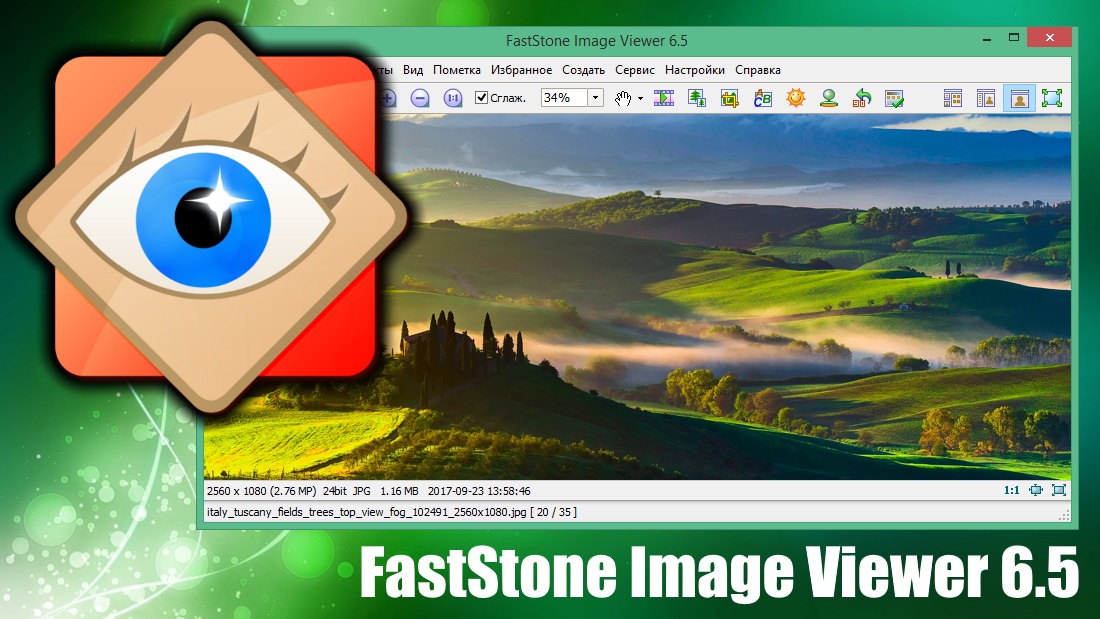Open the crop board tool
Image resolution: width=1100 pixels, height=619 pixels.
[x=730, y=98]
